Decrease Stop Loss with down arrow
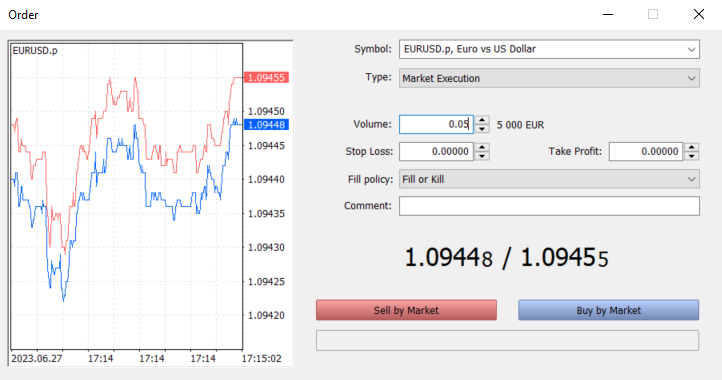Viewport: 722px width, 380px height. coord(482,156)
